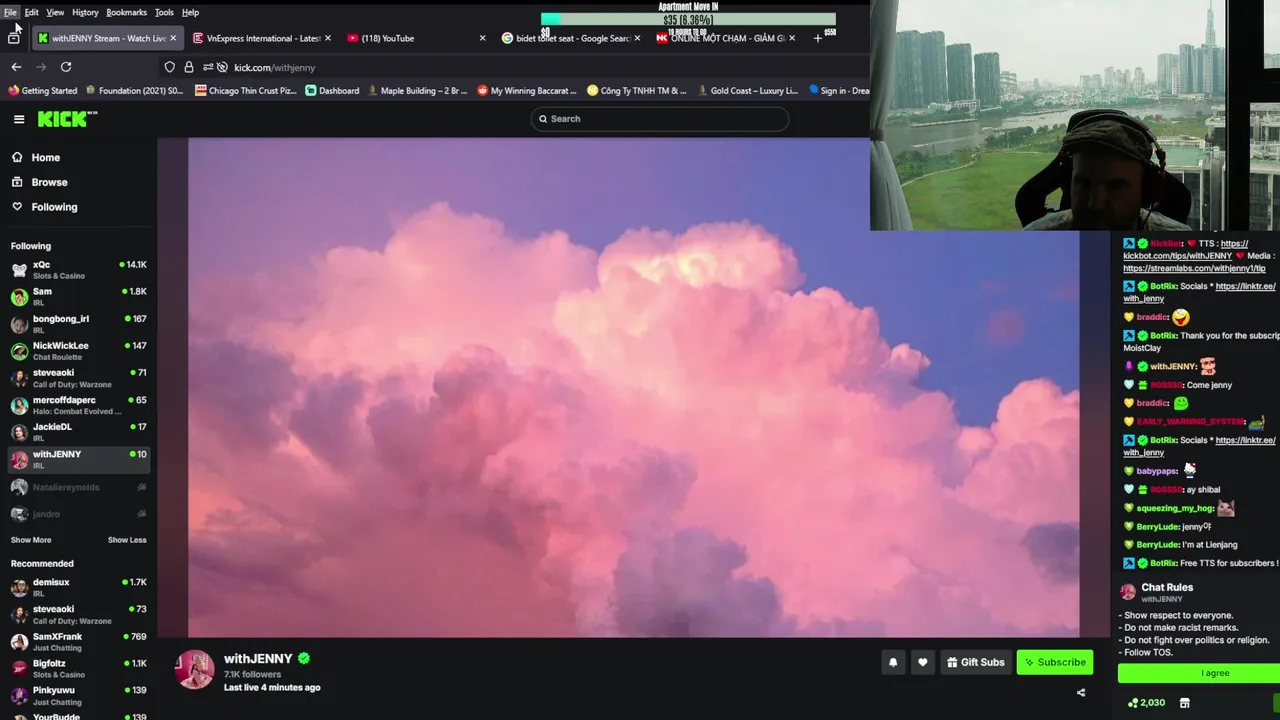This screenshot has height=720, width=1280.
Task: Click the green Subscribe button
Action: 1055,662
